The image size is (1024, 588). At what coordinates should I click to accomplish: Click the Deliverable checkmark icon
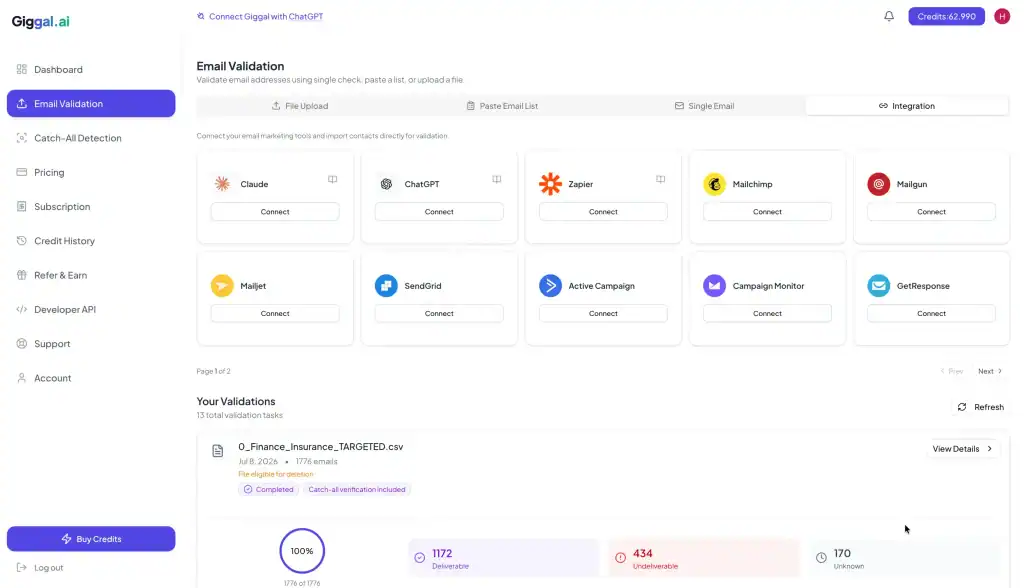419,558
